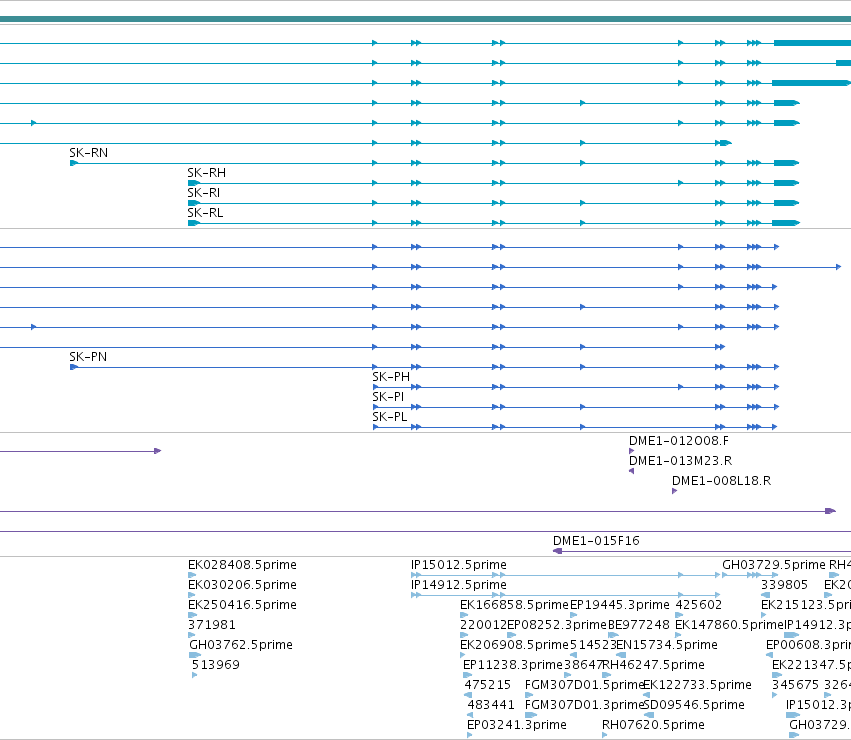Click the 371981 feature label
This screenshot has width=851, height=740.
pos(212,625)
